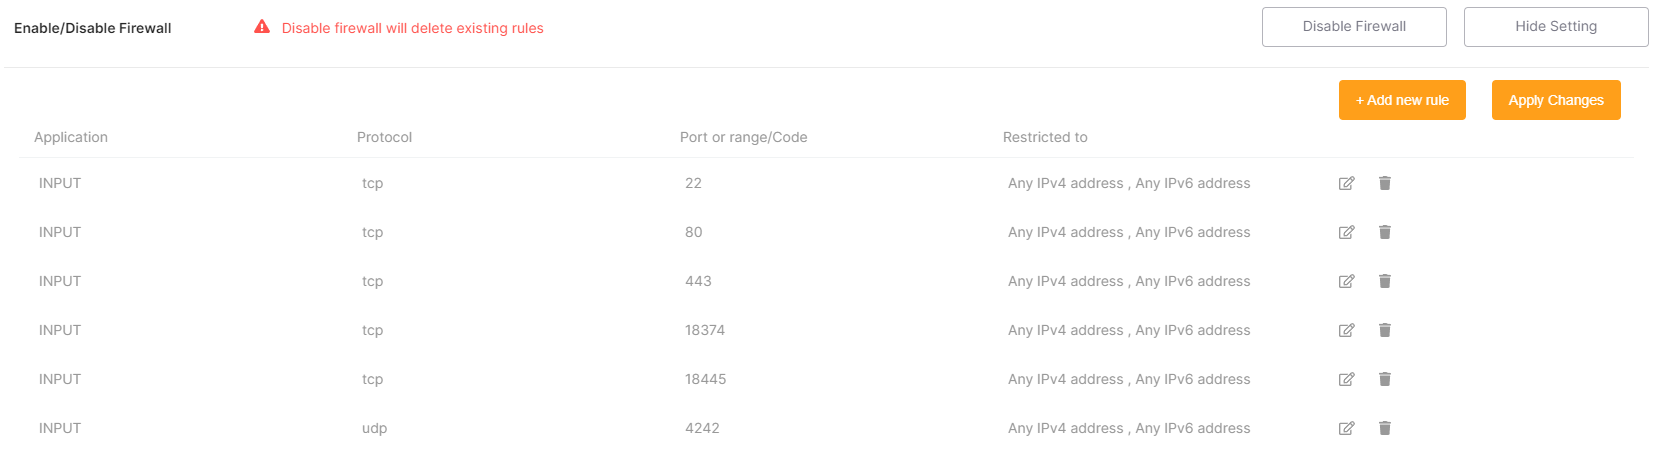Viewport: 1665px width, 459px height.
Task: Click the Port or range/Code column header
Action: pos(743,137)
